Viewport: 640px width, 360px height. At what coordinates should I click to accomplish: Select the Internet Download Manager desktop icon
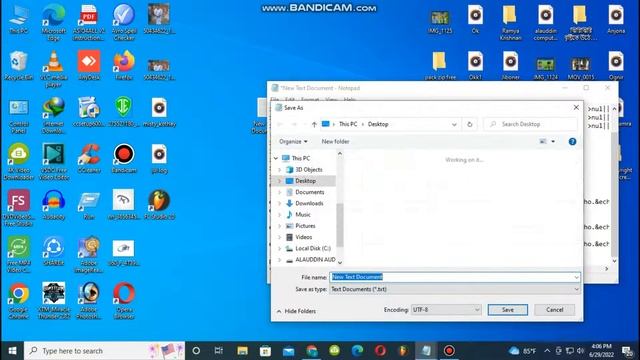pyautogui.click(x=53, y=116)
